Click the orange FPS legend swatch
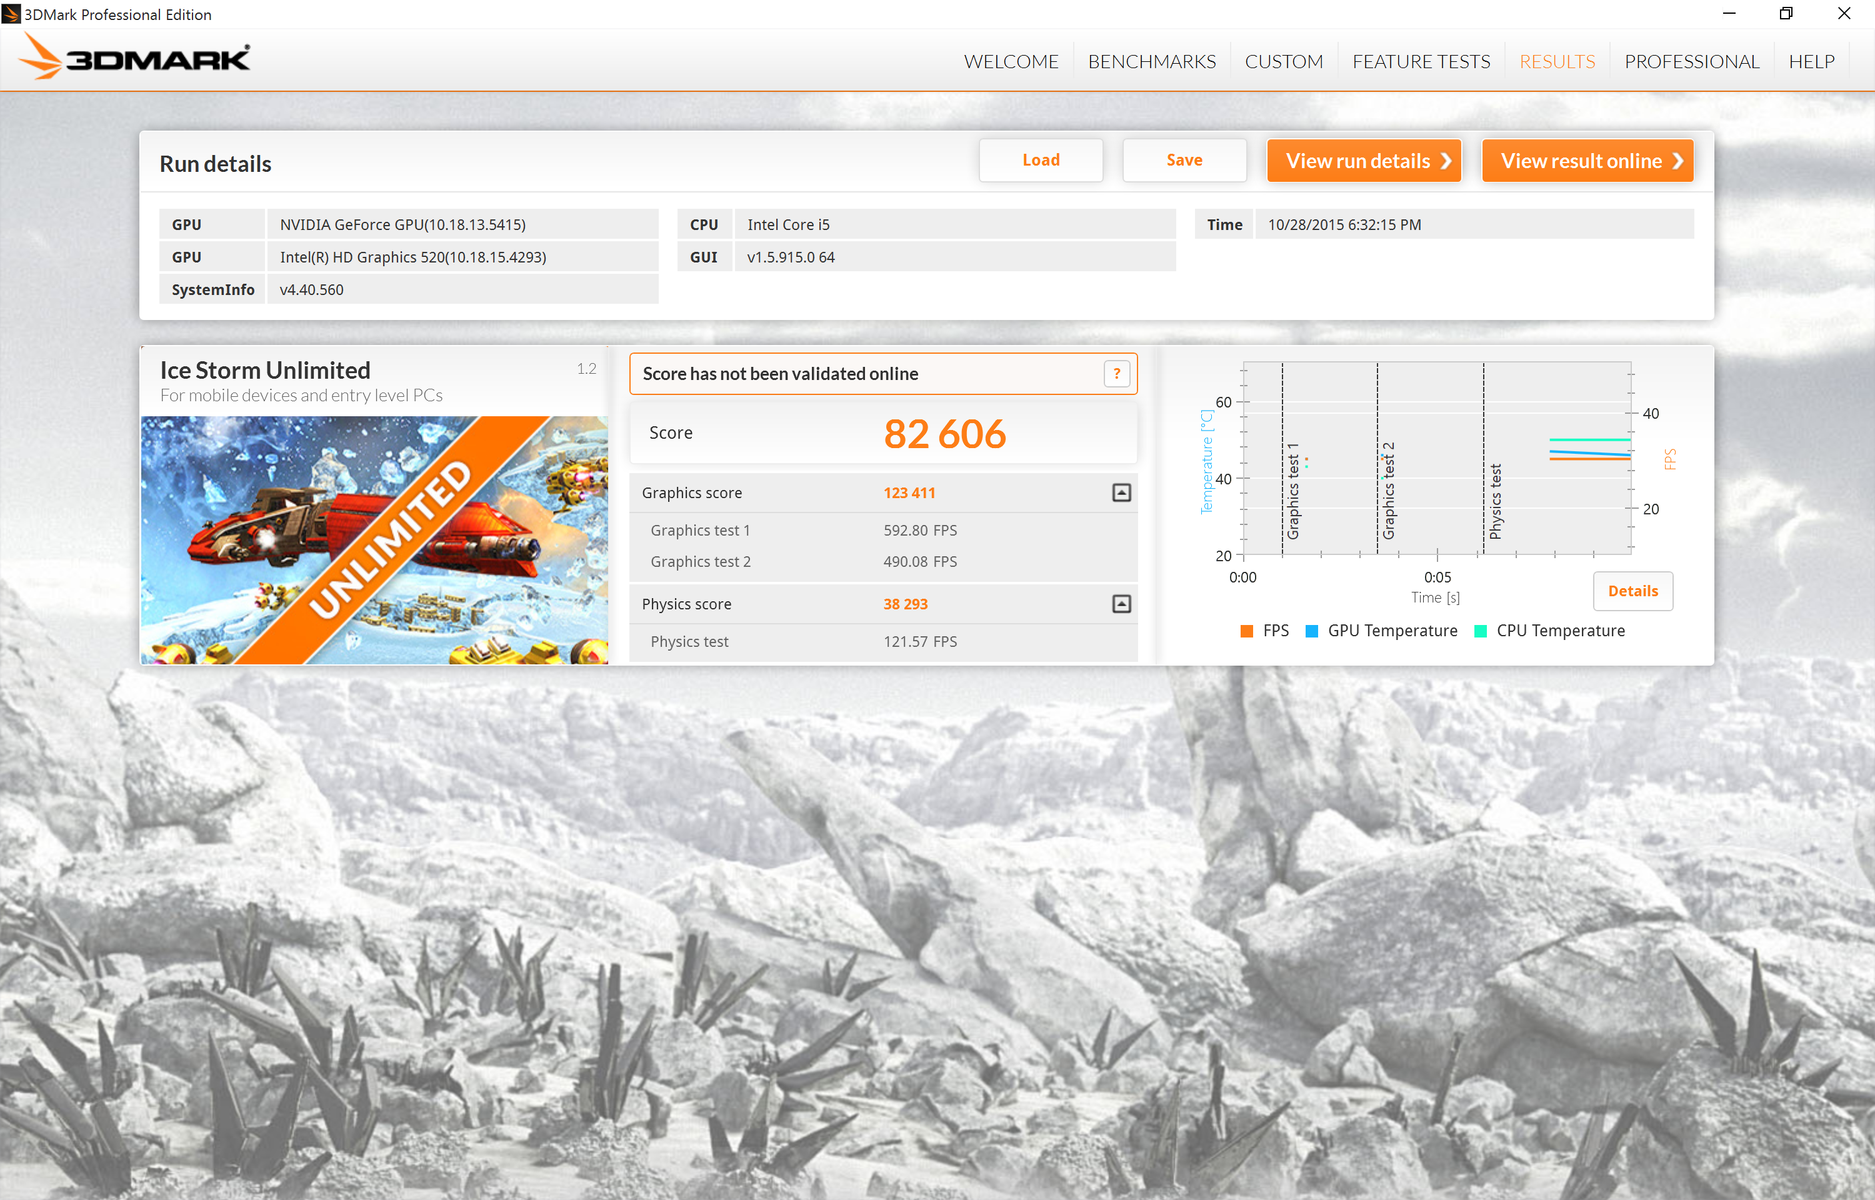 click(x=1247, y=631)
